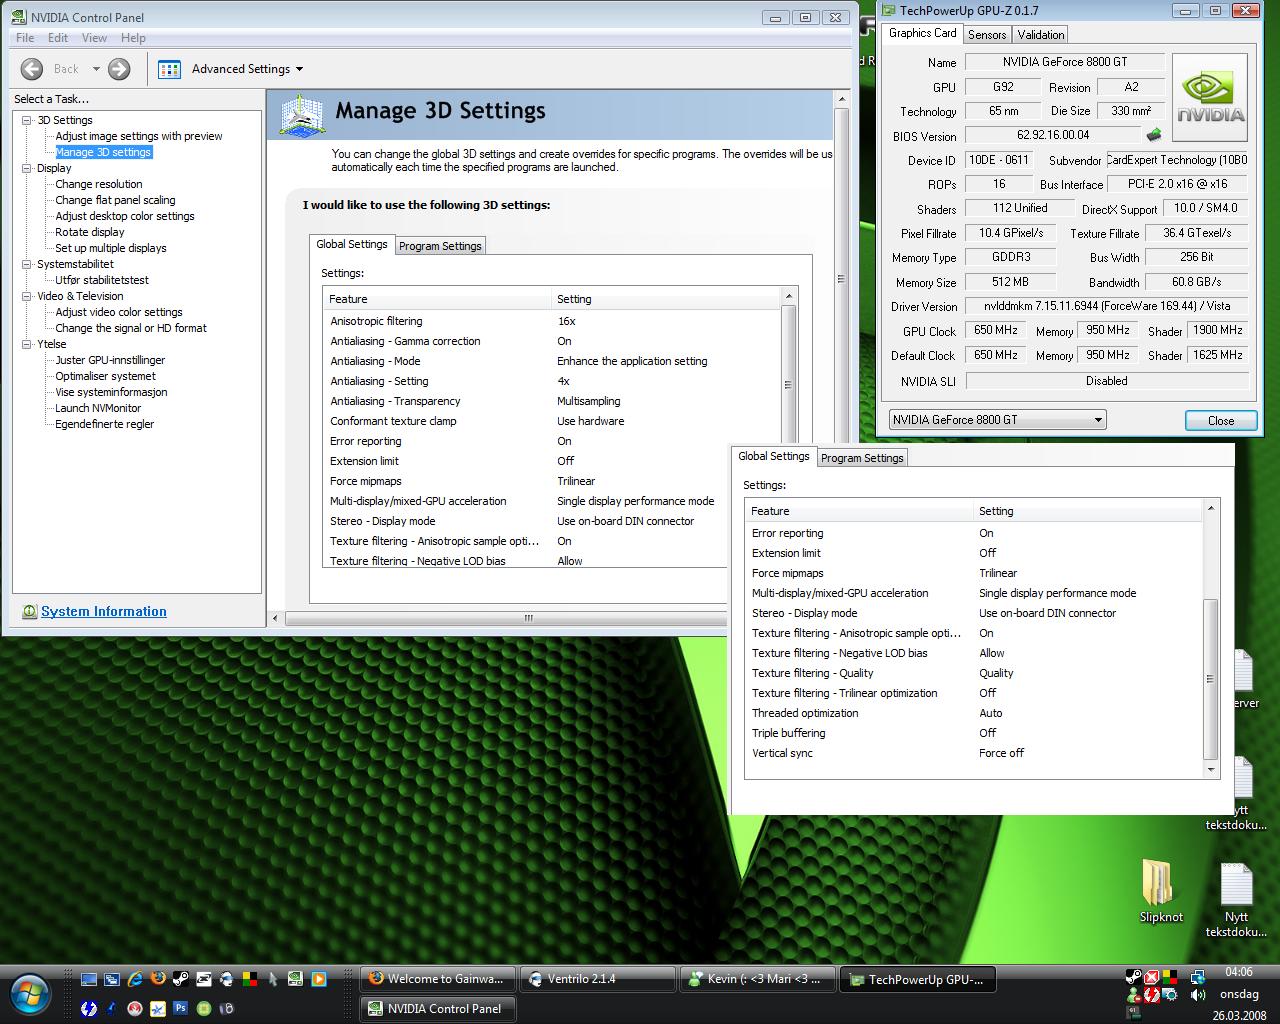The width and height of the screenshot is (1280, 1024).
Task: Click the GPU Clock 650 MHz field
Action: click(996, 330)
